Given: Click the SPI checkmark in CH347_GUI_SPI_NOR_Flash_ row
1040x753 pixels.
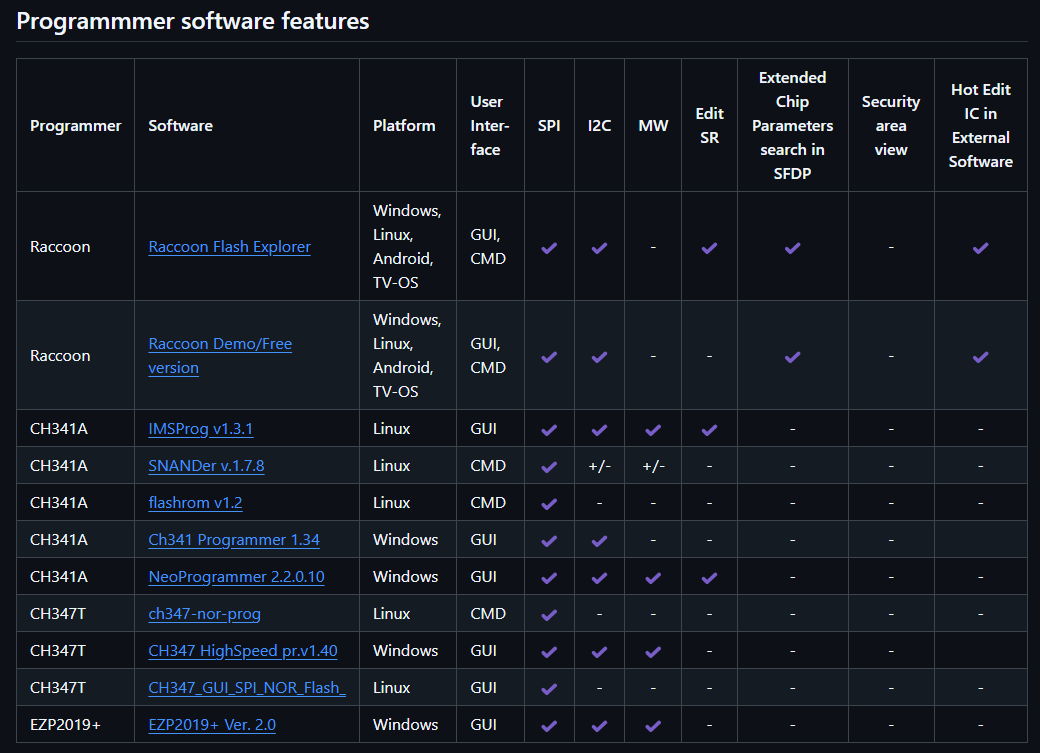Looking at the screenshot, I should click(549, 689).
